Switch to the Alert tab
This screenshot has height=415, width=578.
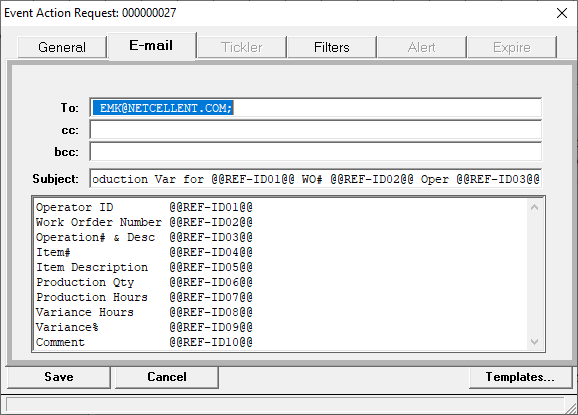coord(422,47)
